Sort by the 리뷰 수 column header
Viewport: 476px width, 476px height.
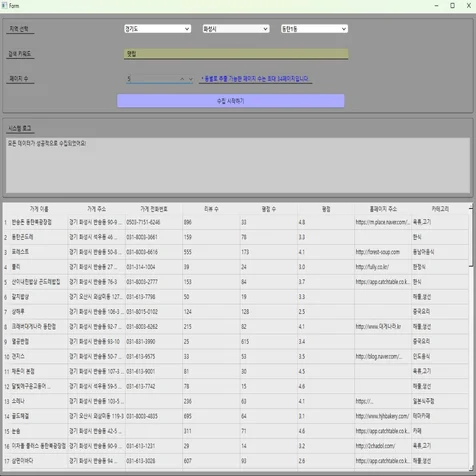tap(211, 209)
